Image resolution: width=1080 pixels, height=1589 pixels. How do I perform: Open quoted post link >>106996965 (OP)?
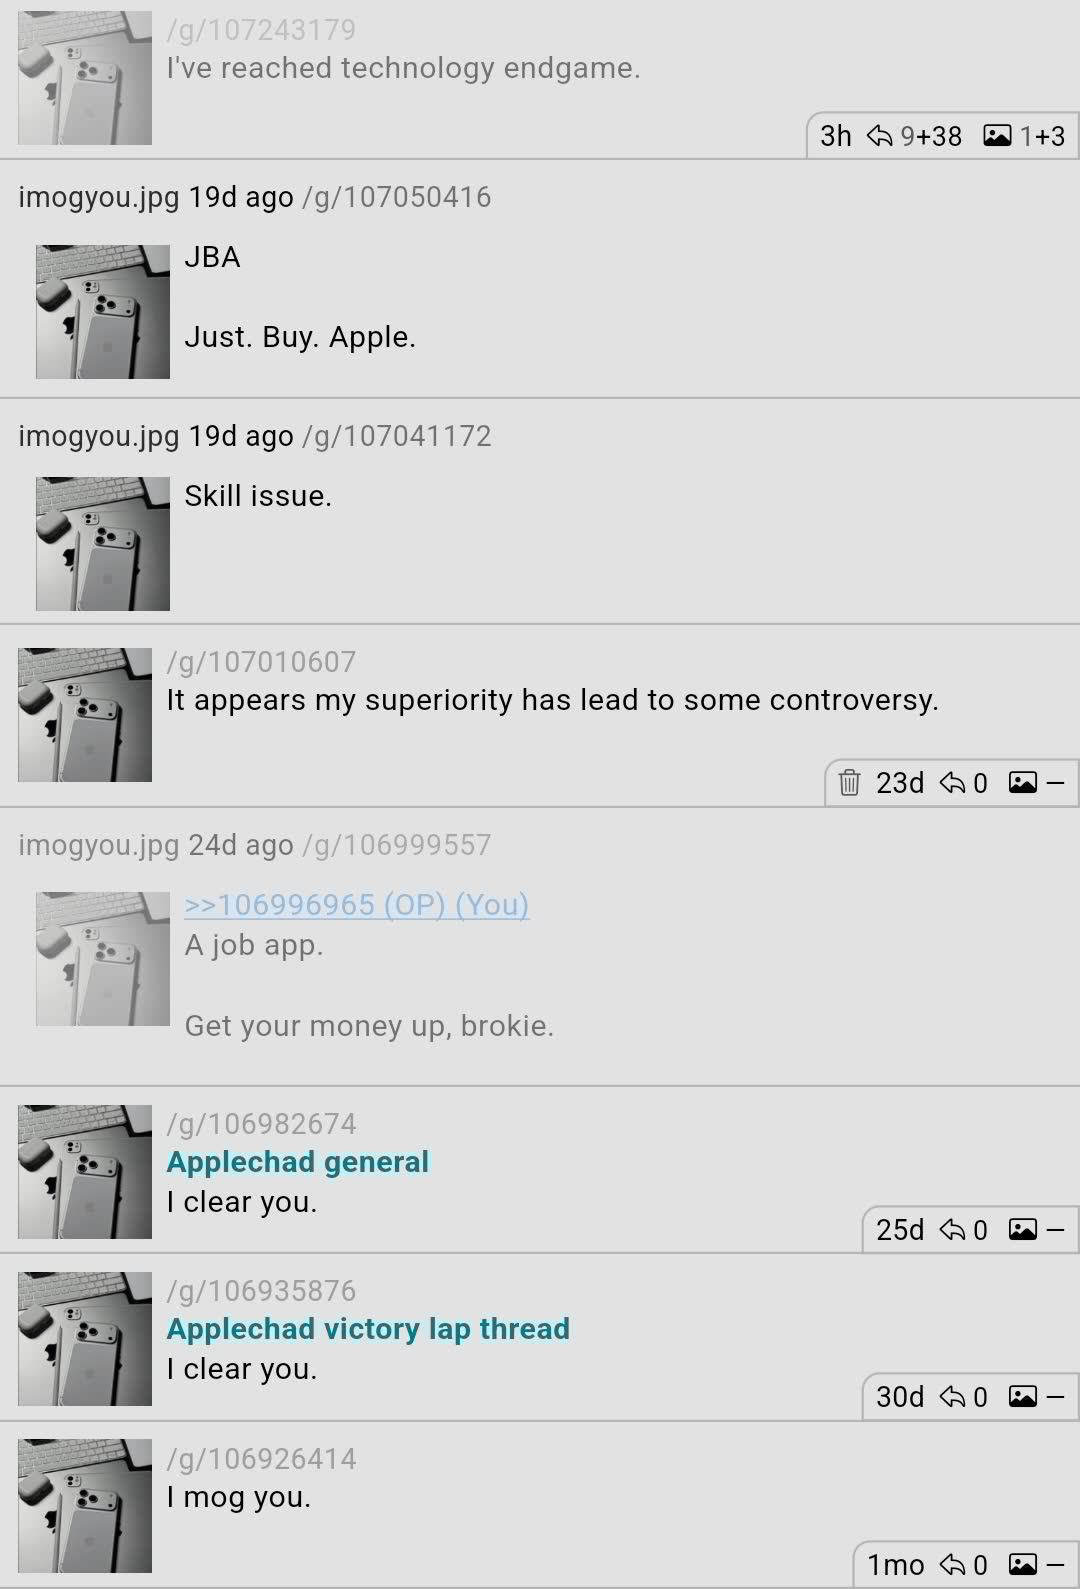(356, 904)
